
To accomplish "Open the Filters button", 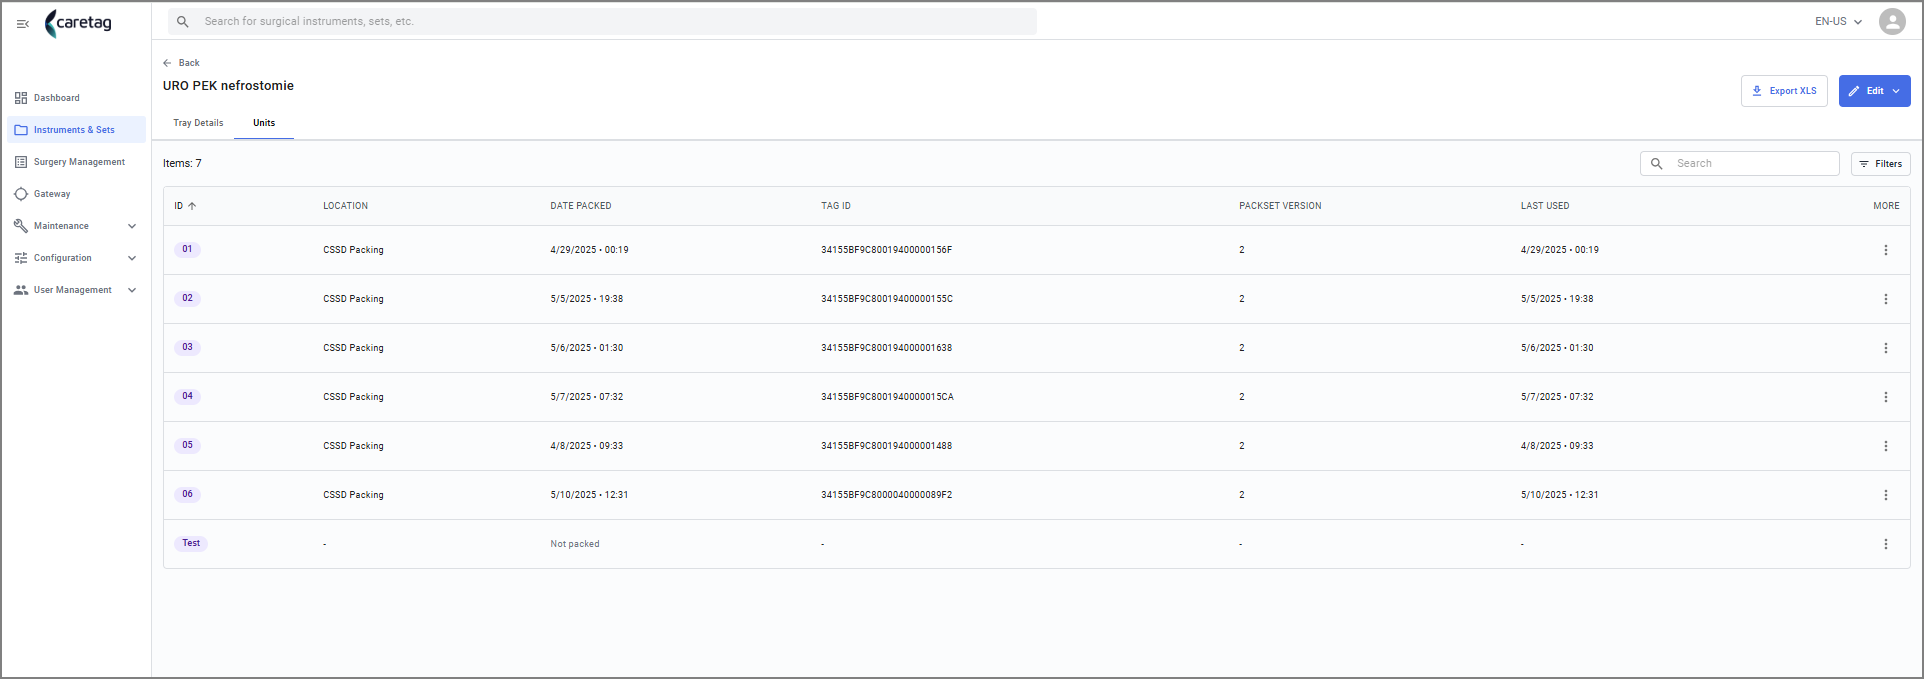I will (x=1880, y=164).
